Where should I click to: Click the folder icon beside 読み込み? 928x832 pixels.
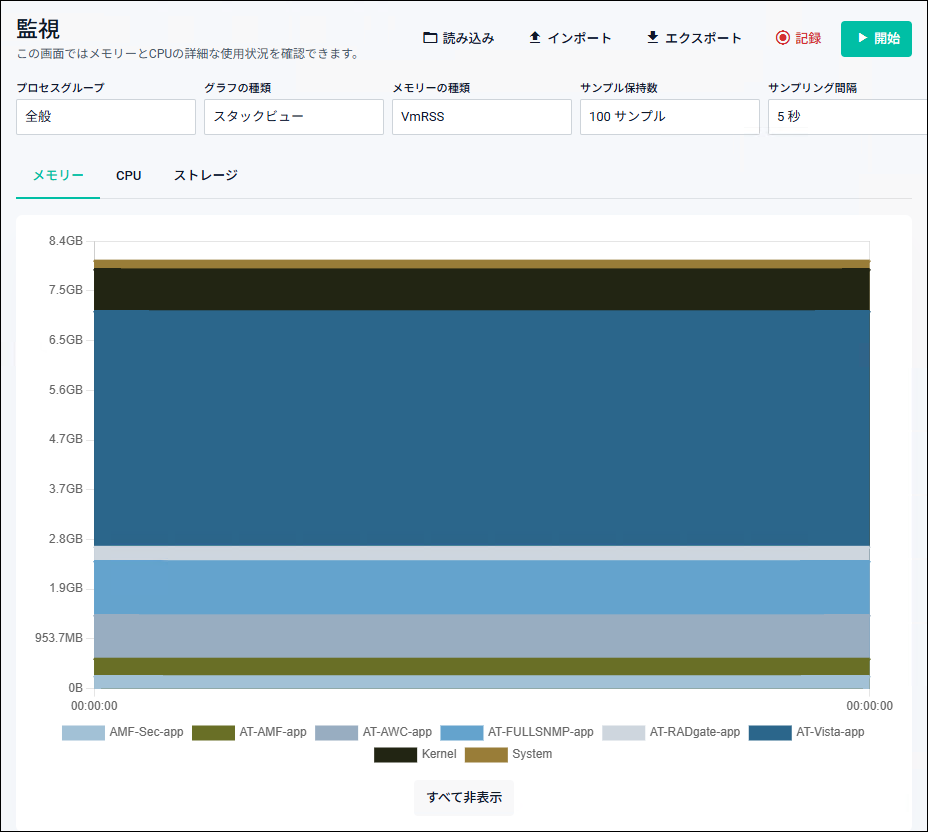point(430,38)
